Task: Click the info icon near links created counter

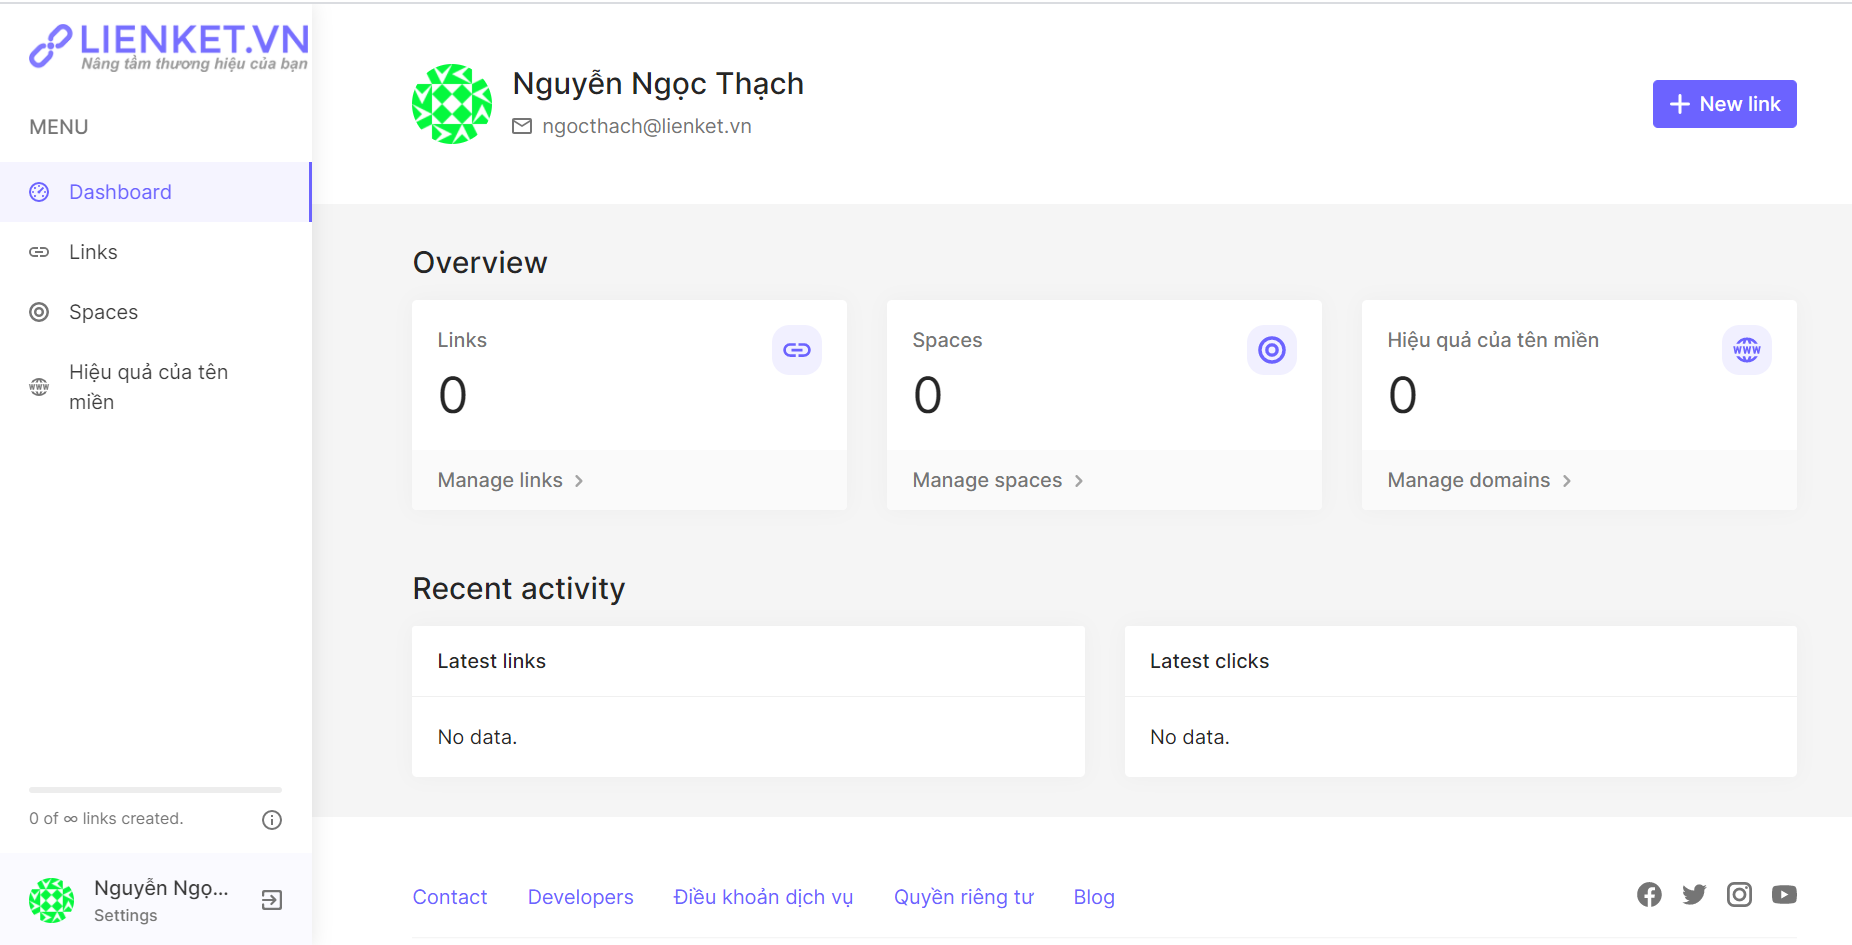Action: coord(272,820)
